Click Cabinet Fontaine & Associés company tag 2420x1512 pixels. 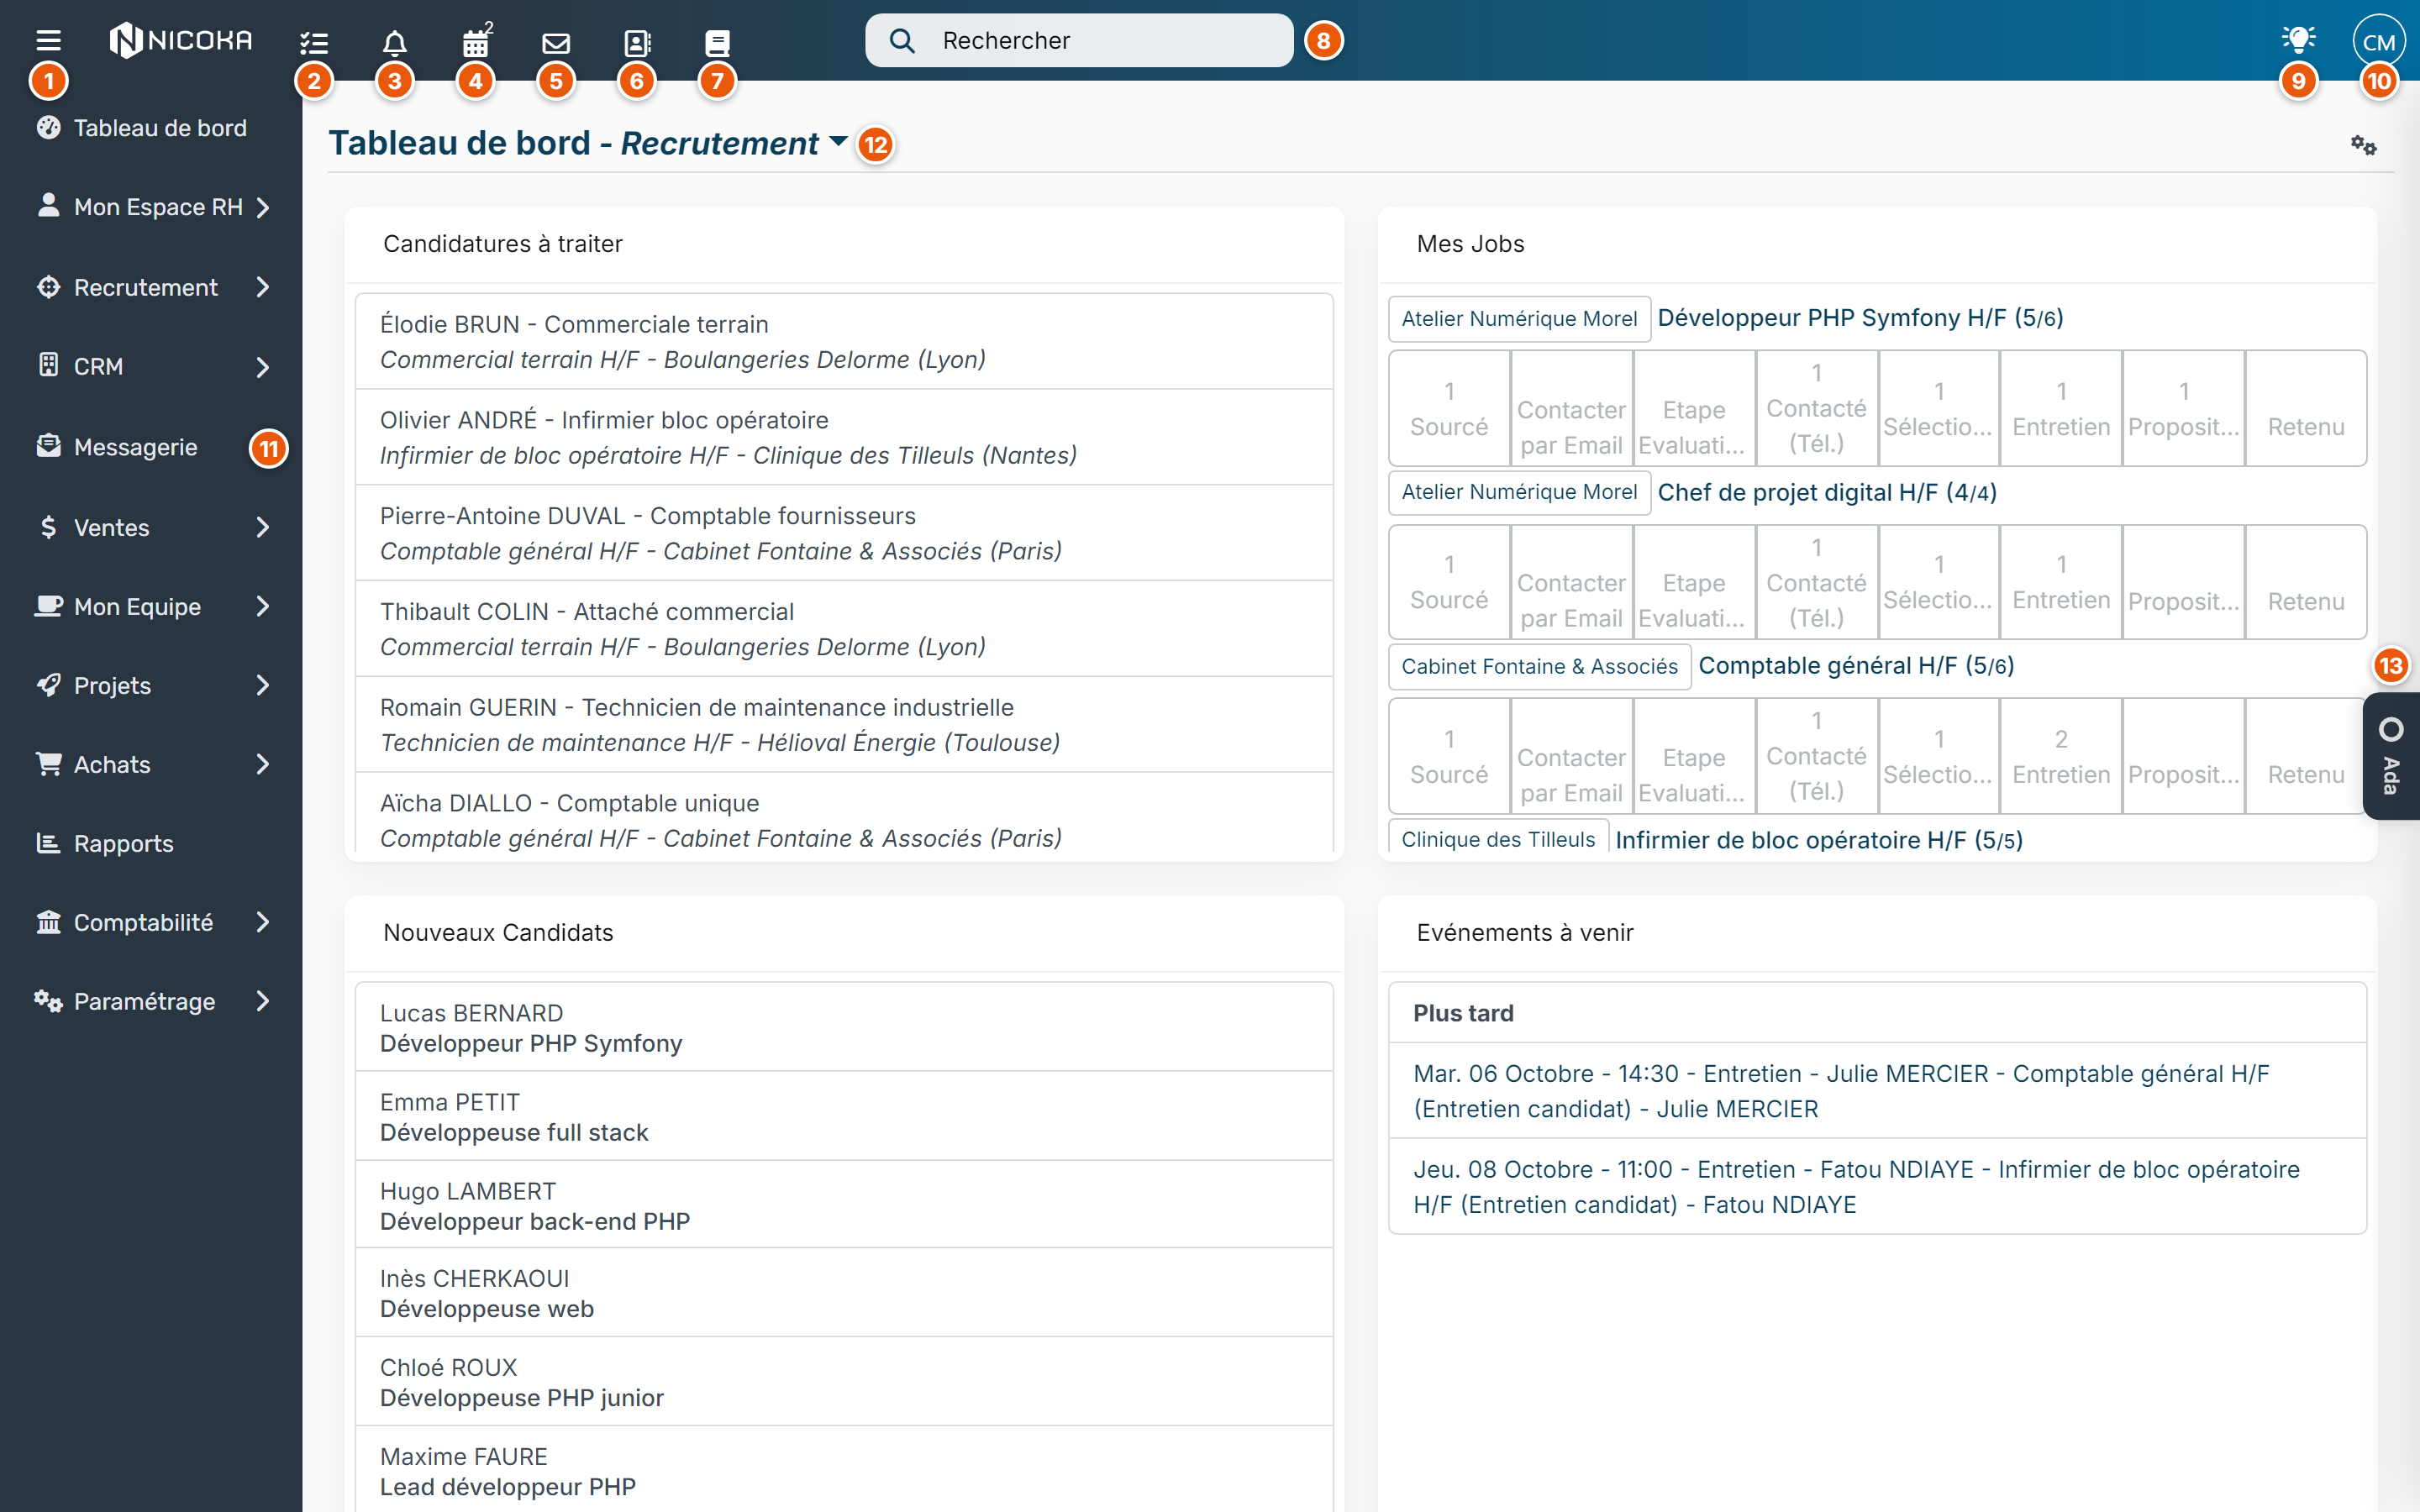pos(1539,667)
